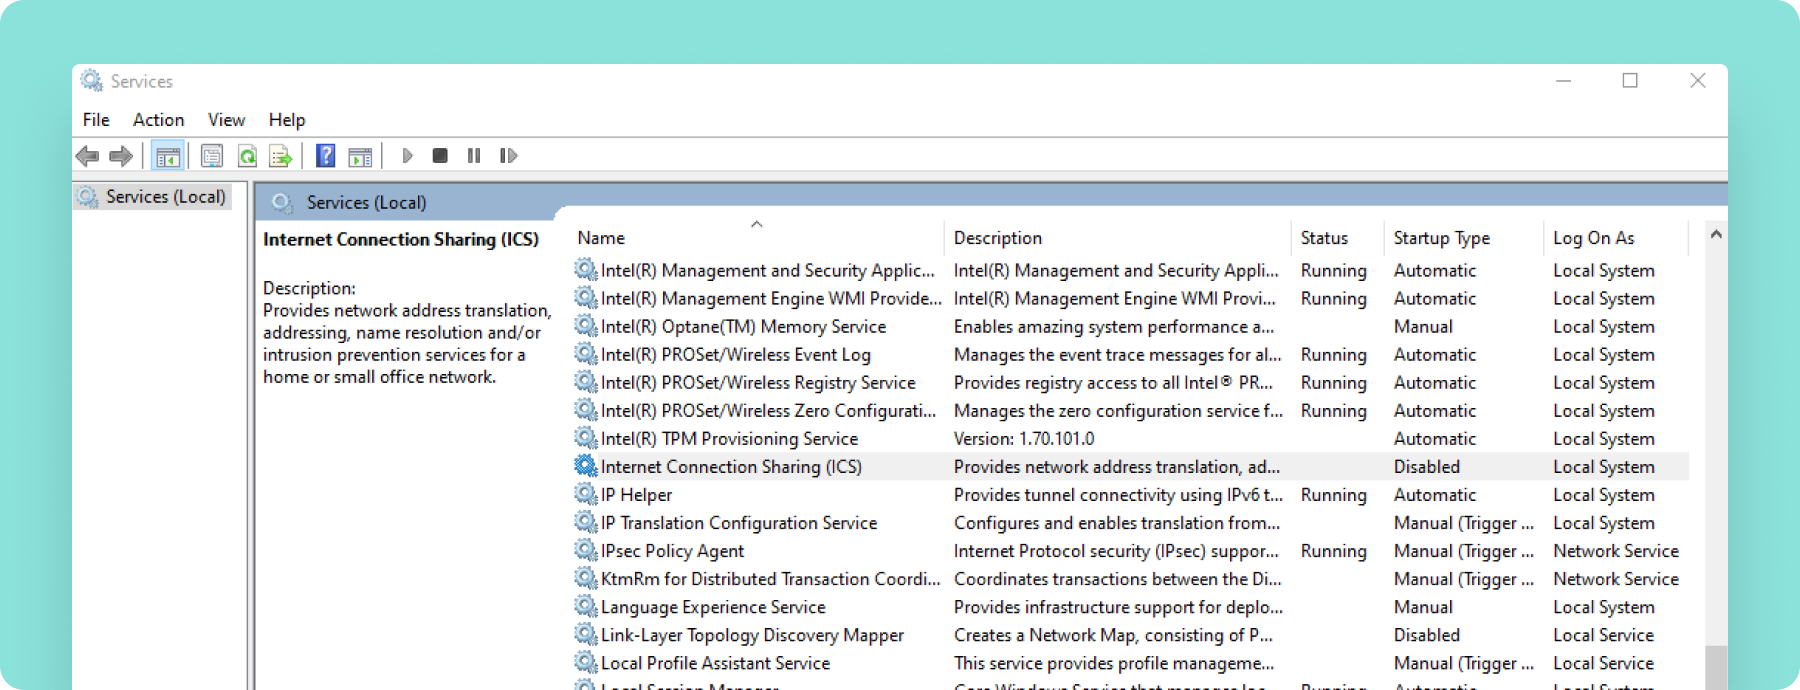
Task: Click the Back arrow toolbar icon
Action: [x=87, y=156]
